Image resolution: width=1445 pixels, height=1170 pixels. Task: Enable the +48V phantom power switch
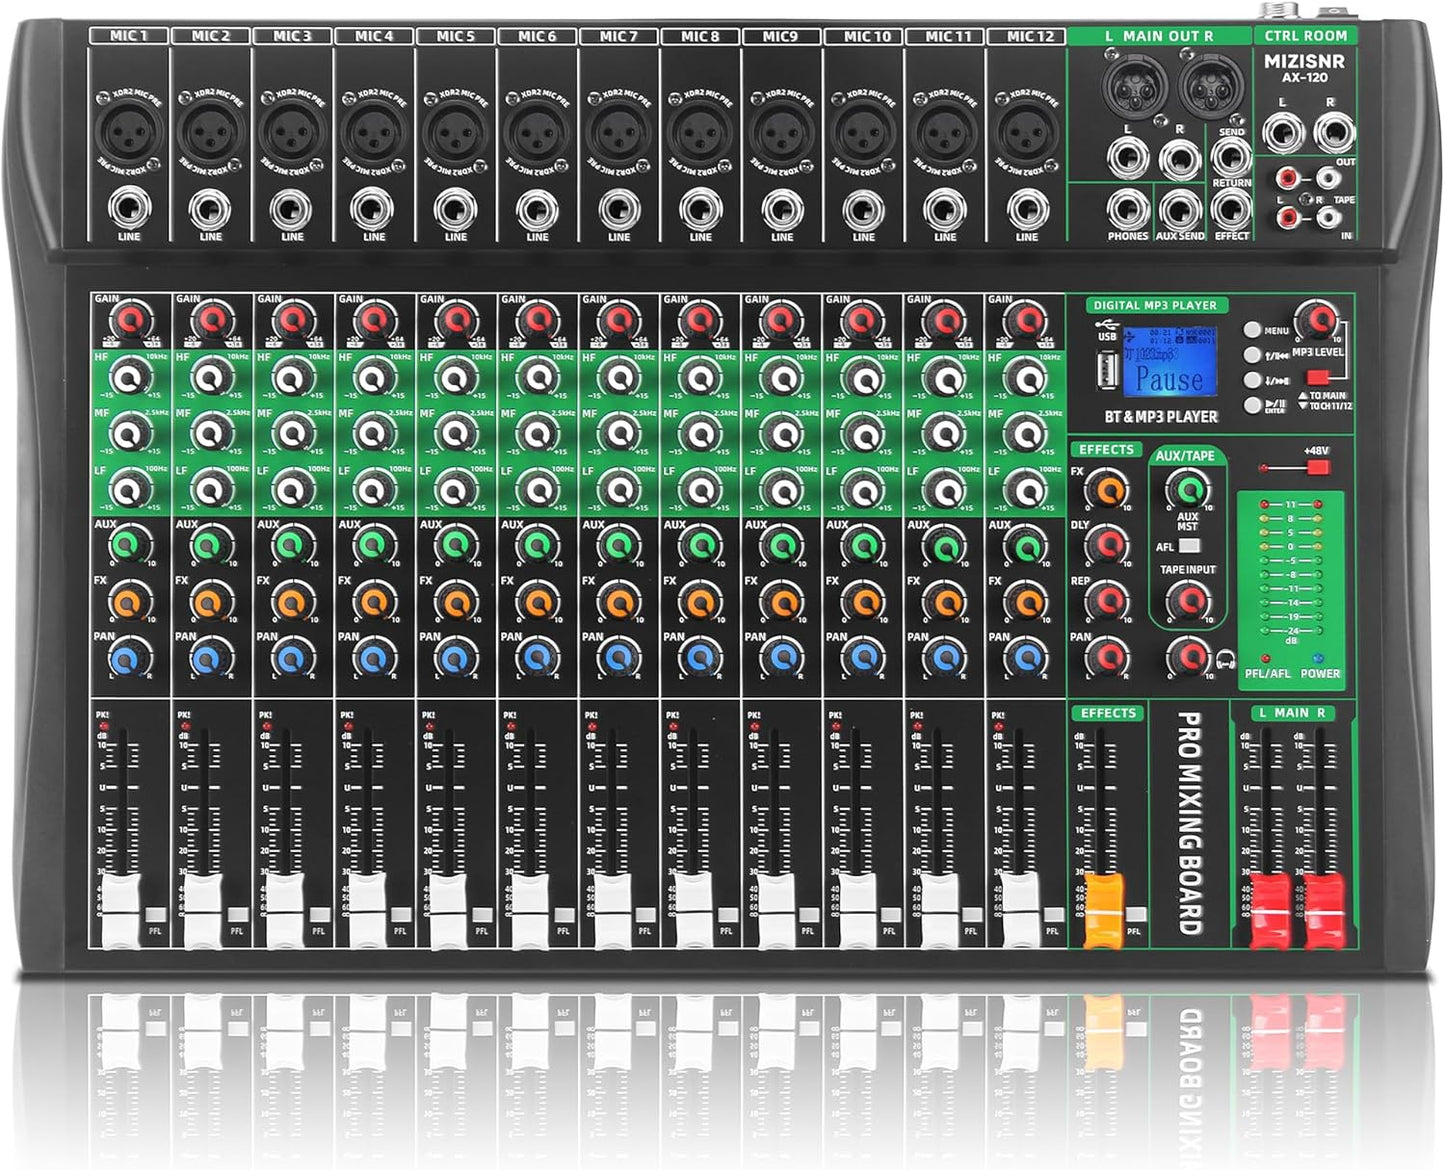1316,465
